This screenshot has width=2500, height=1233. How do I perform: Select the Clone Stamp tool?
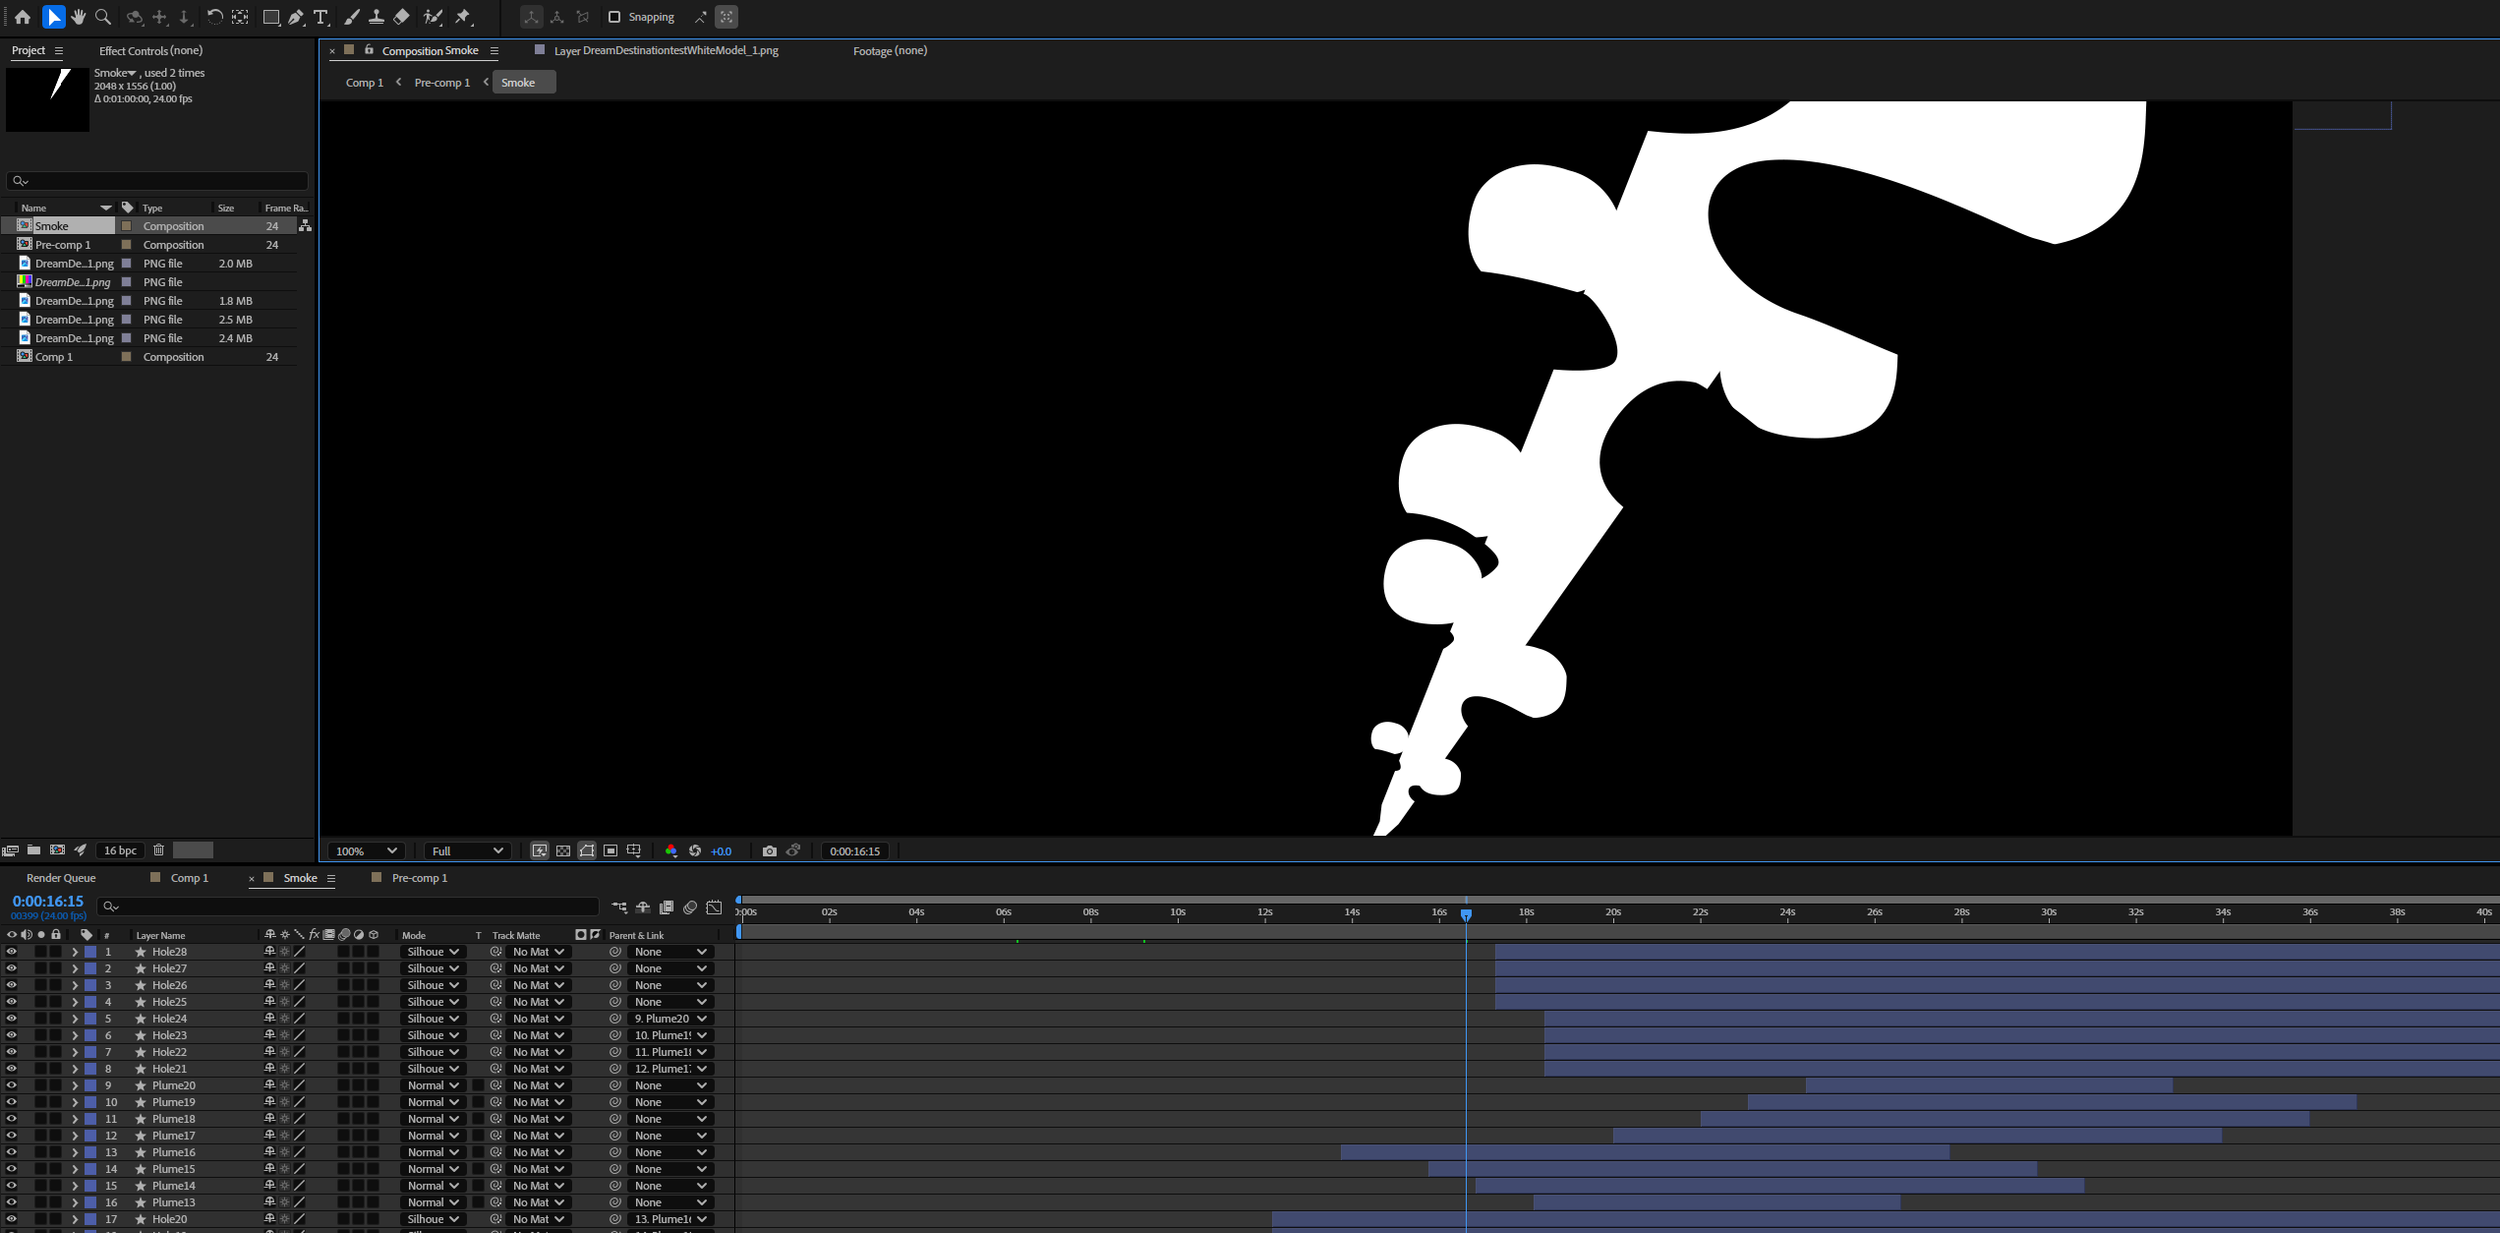pos(376,17)
